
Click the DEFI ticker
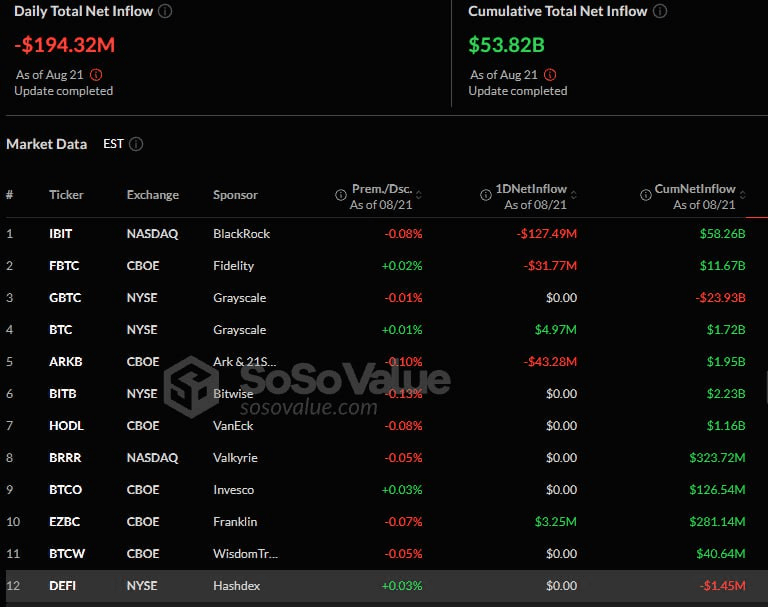pos(63,586)
